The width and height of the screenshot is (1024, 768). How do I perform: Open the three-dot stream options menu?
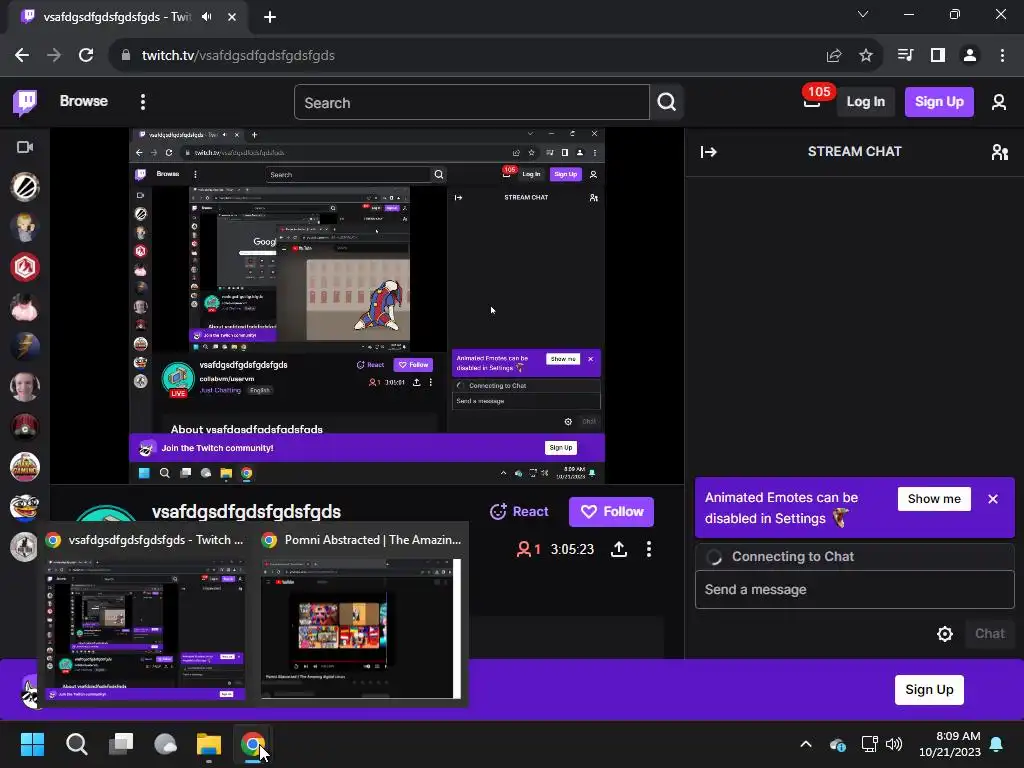[648, 549]
